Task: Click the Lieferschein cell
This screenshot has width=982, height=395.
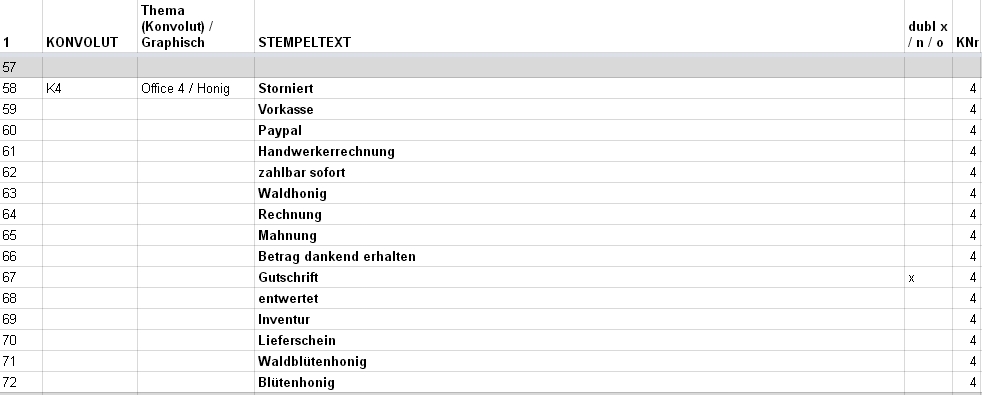Action: 579,341
